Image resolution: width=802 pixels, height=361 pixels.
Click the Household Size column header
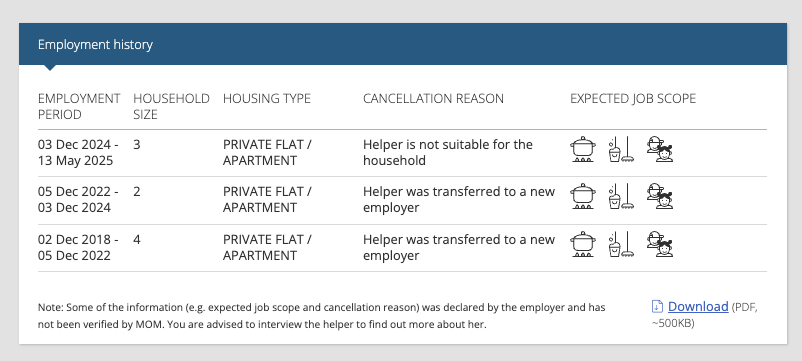171,106
